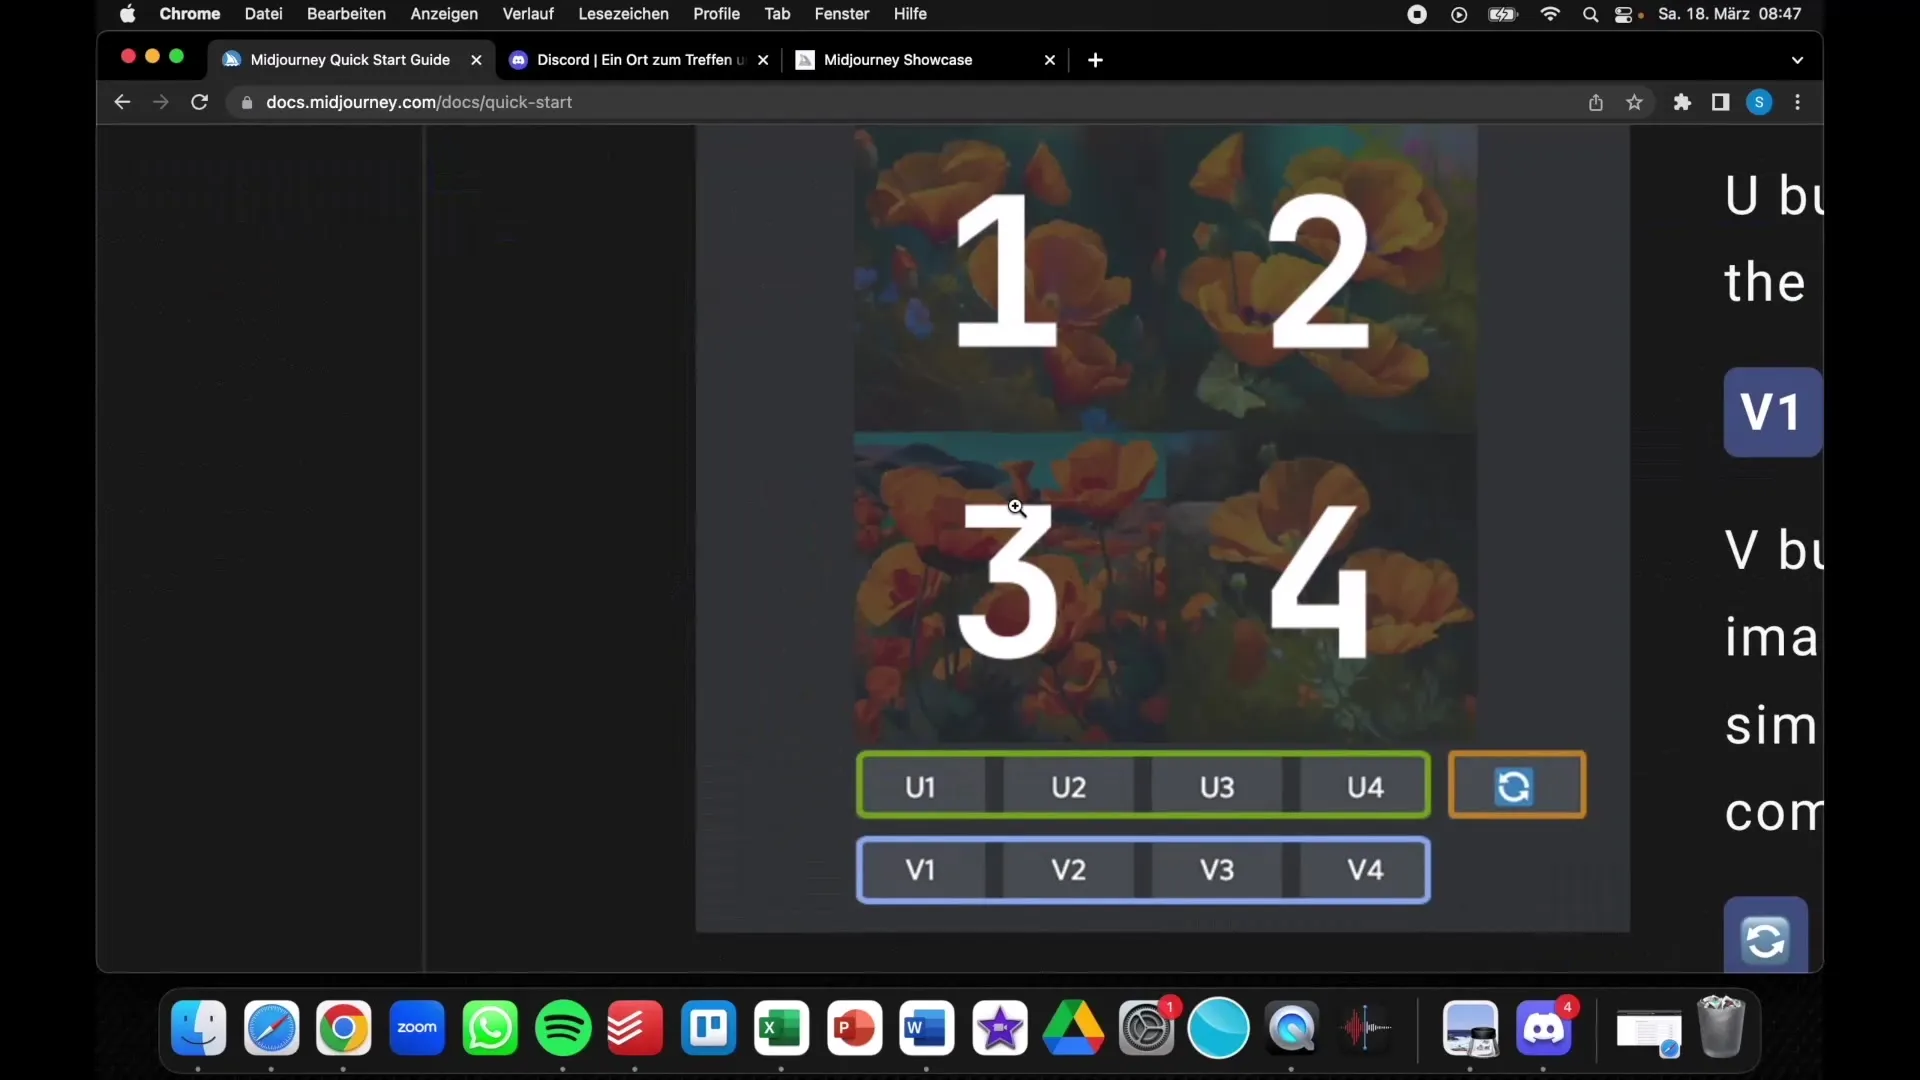The image size is (1920, 1080).
Task: Click the V1 variation button in the grid
Action: [x=920, y=870]
